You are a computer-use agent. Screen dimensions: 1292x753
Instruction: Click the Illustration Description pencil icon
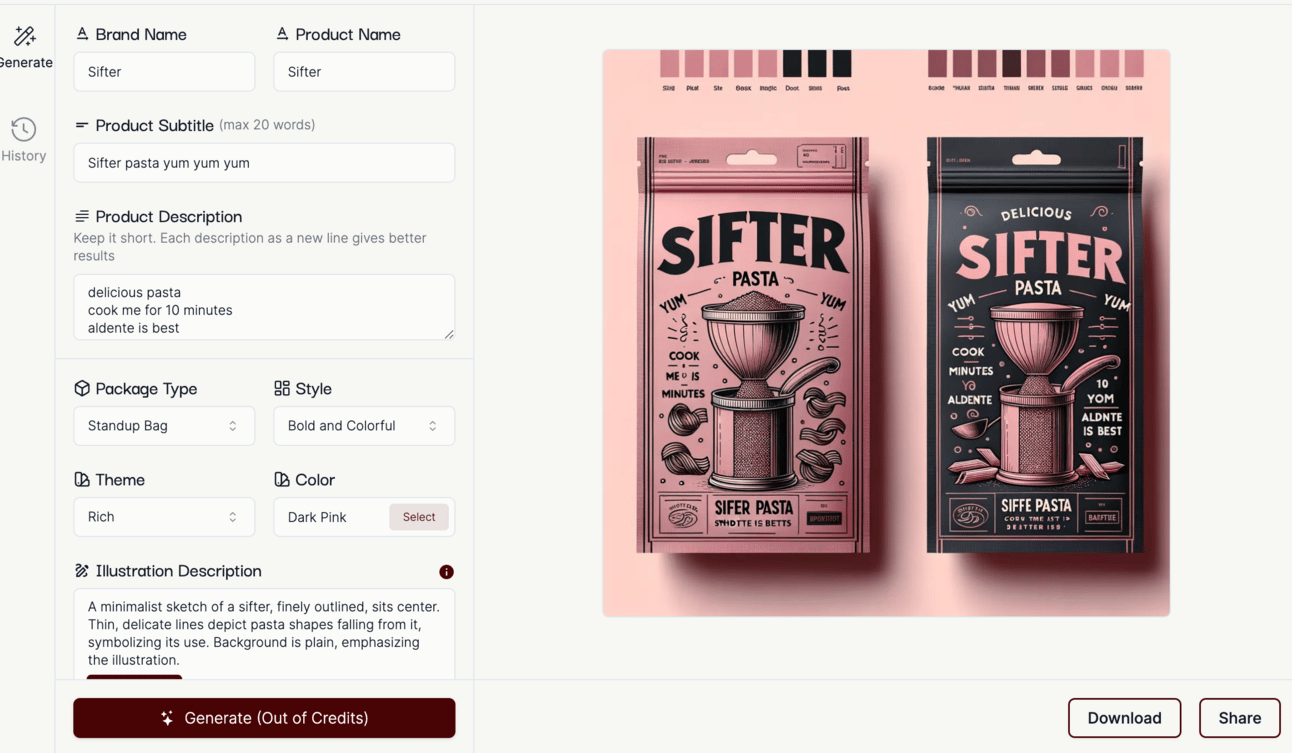coord(82,570)
